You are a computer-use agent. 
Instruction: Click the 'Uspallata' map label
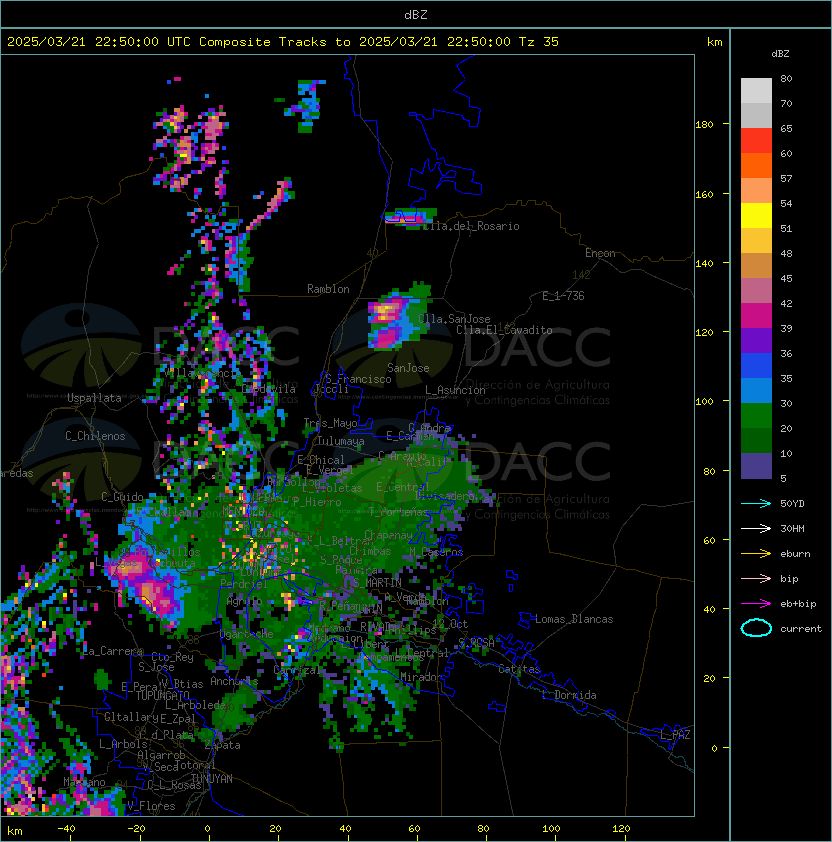(x=94, y=398)
